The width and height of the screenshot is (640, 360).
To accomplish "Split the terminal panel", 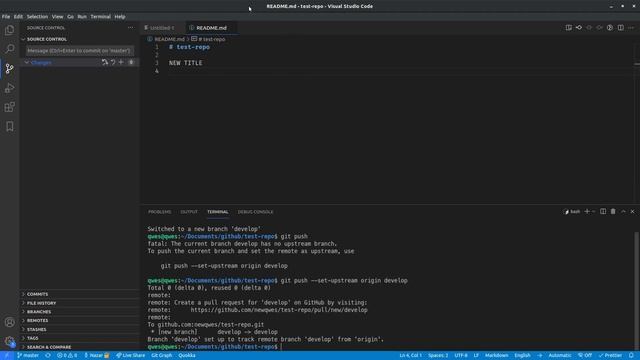I will click(x=603, y=211).
